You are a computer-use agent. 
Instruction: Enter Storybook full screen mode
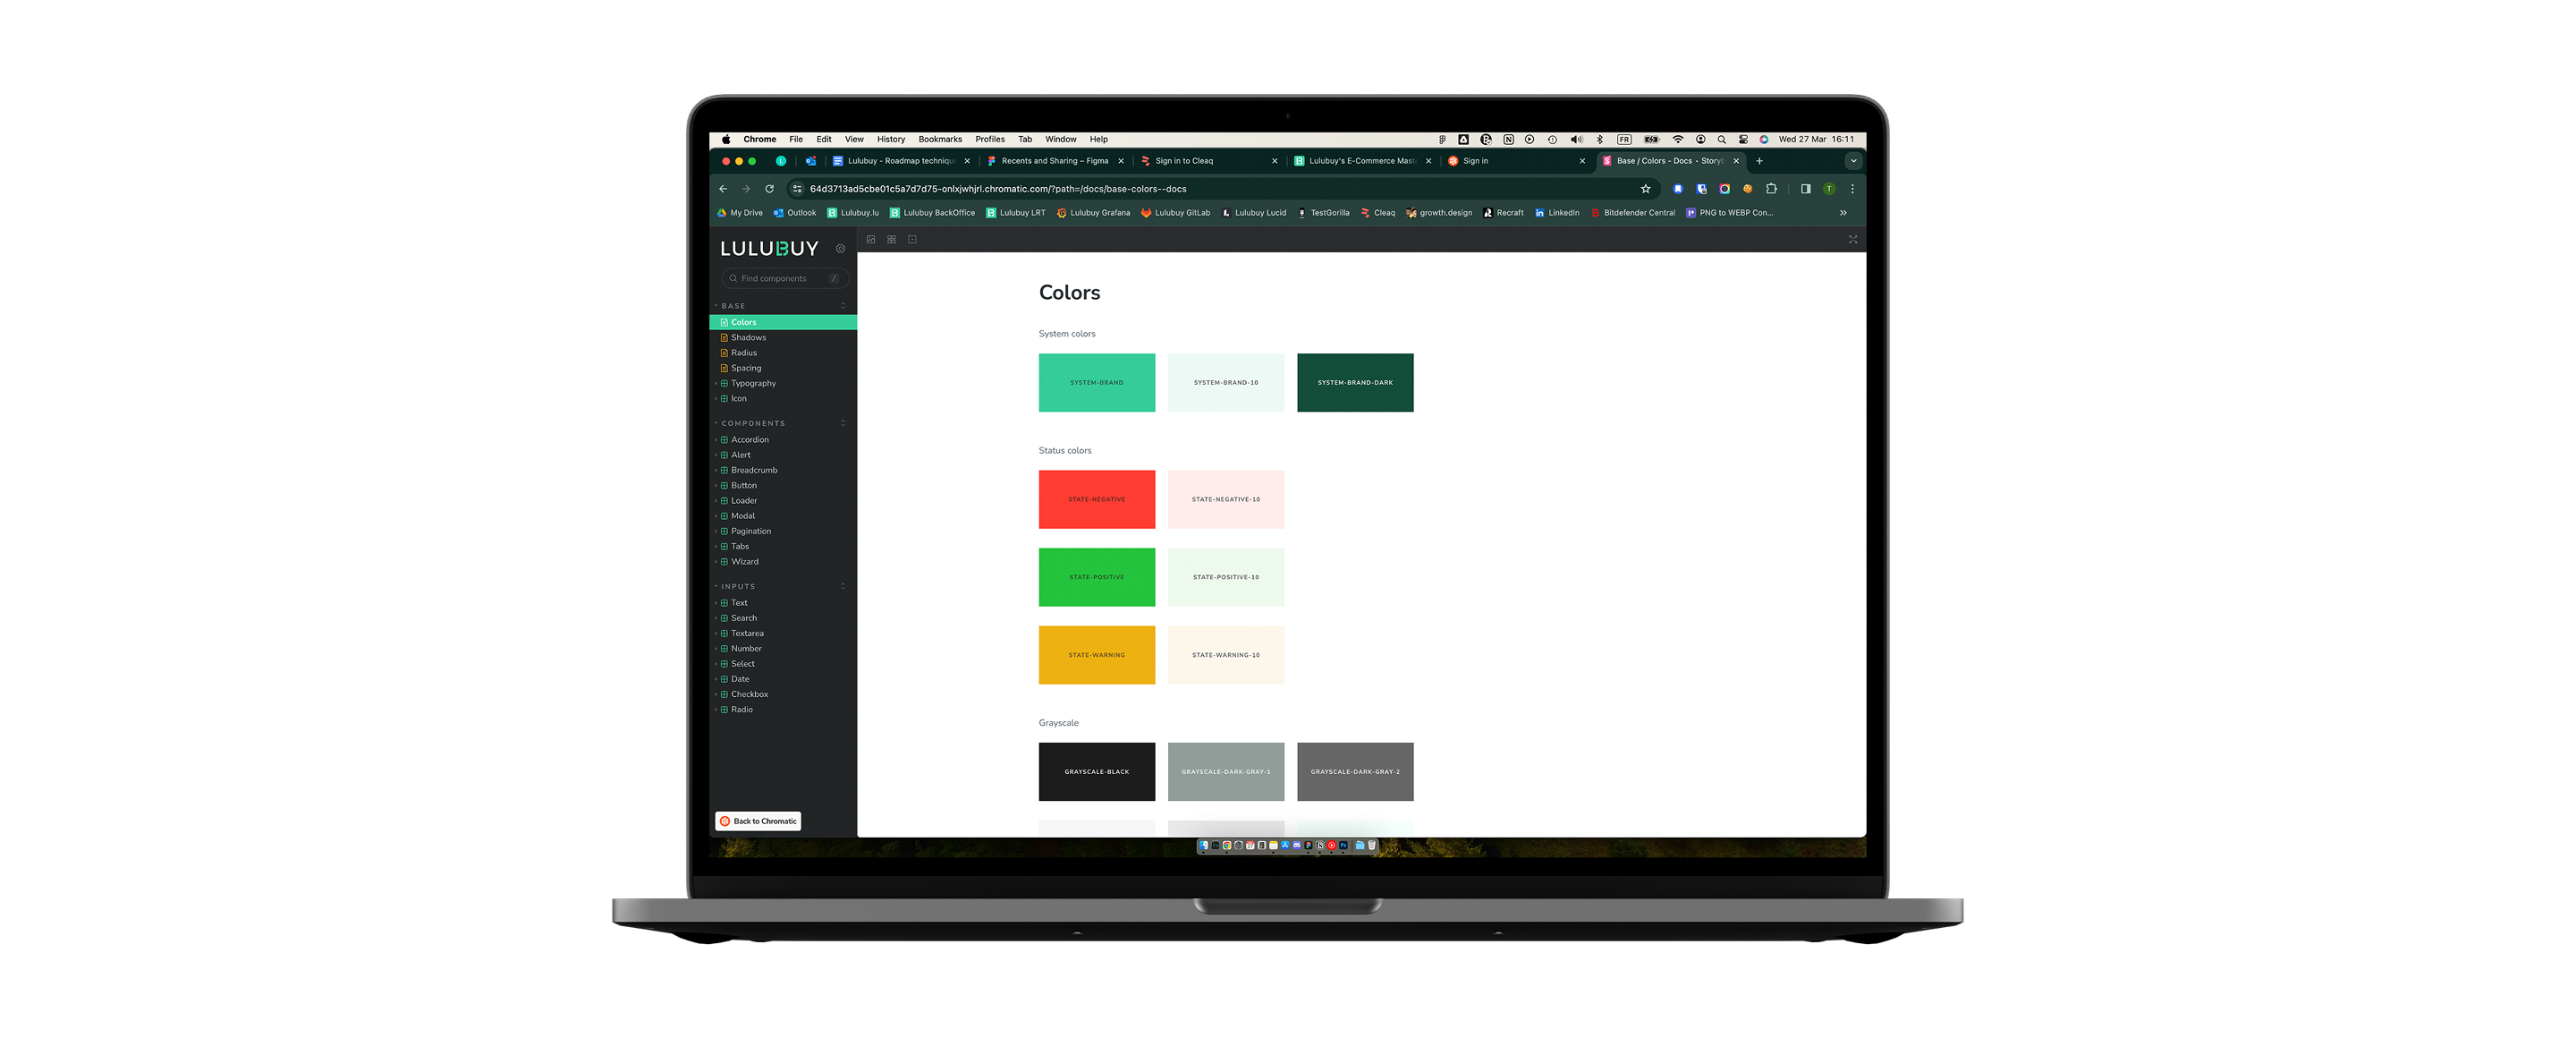(1853, 240)
